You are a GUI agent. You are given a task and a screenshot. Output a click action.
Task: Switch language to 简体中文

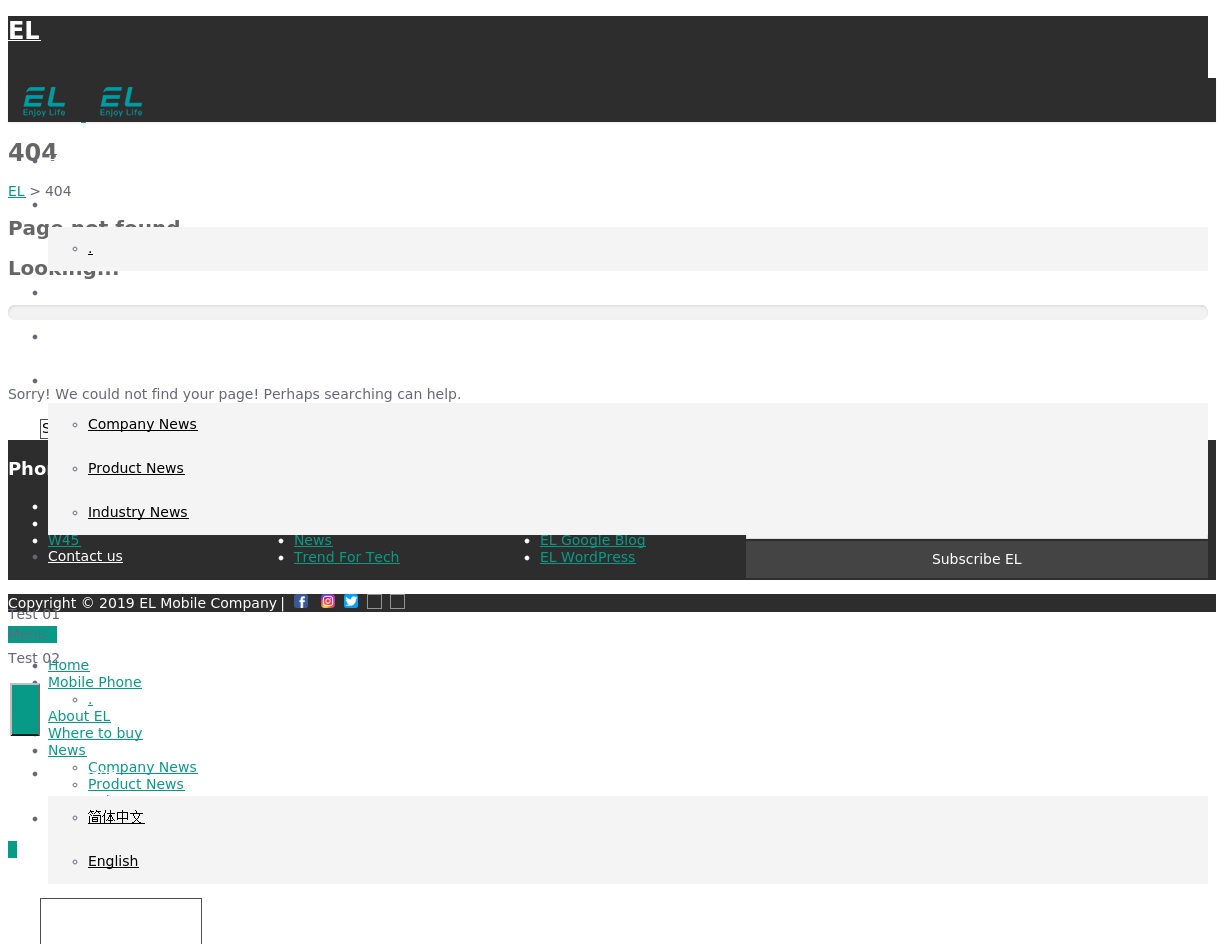pyautogui.click(x=116, y=817)
